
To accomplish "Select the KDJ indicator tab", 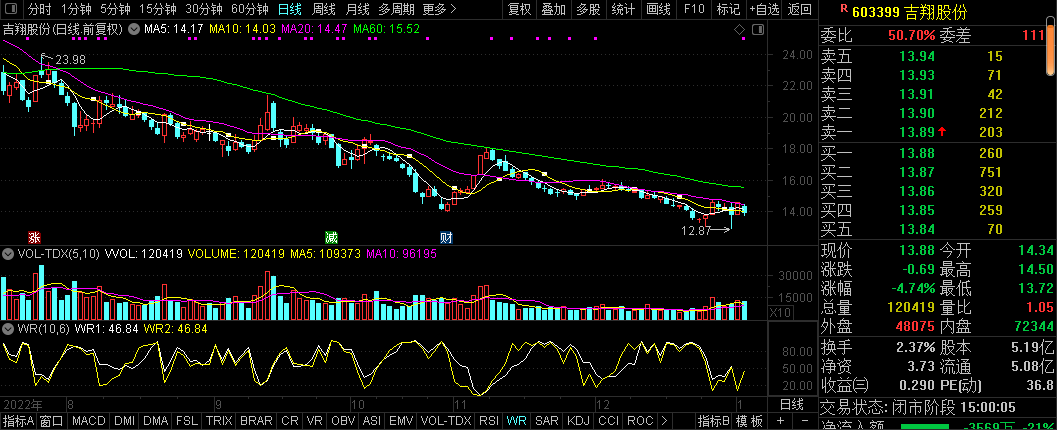I will coord(579,421).
